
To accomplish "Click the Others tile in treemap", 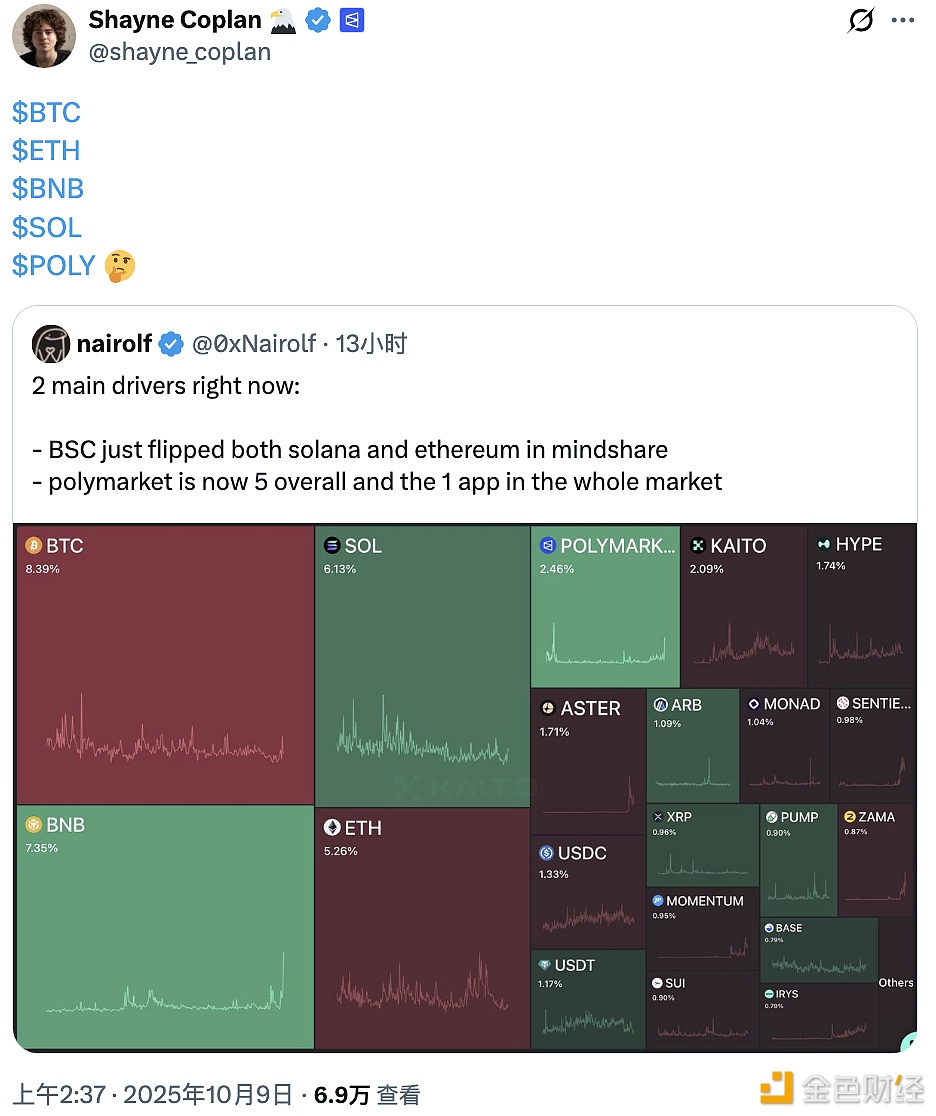I will click(x=895, y=983).
